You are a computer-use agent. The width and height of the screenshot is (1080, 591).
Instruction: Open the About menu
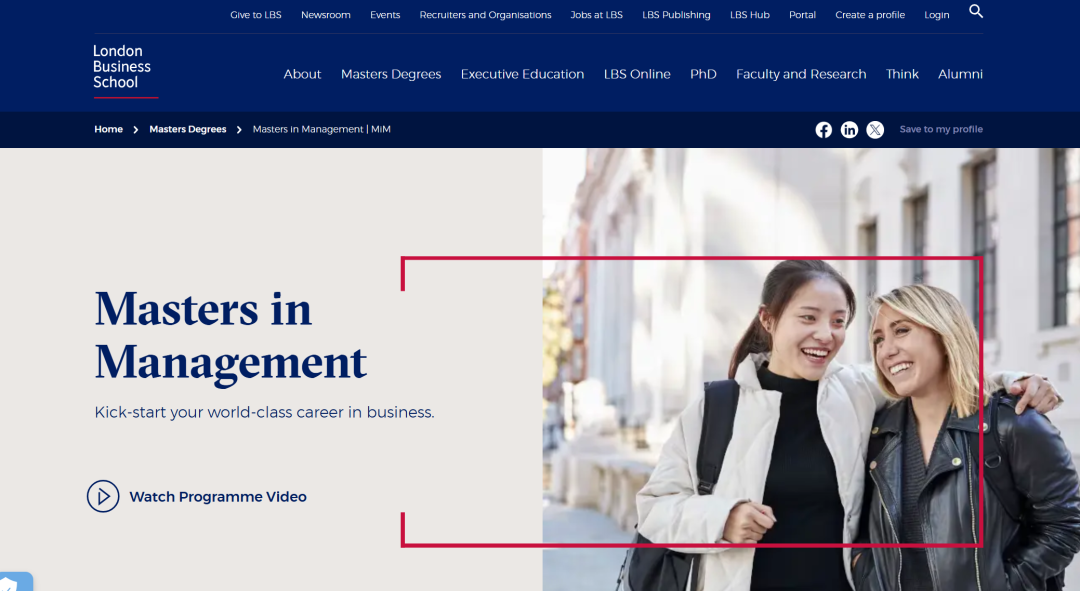coord(302,74)
